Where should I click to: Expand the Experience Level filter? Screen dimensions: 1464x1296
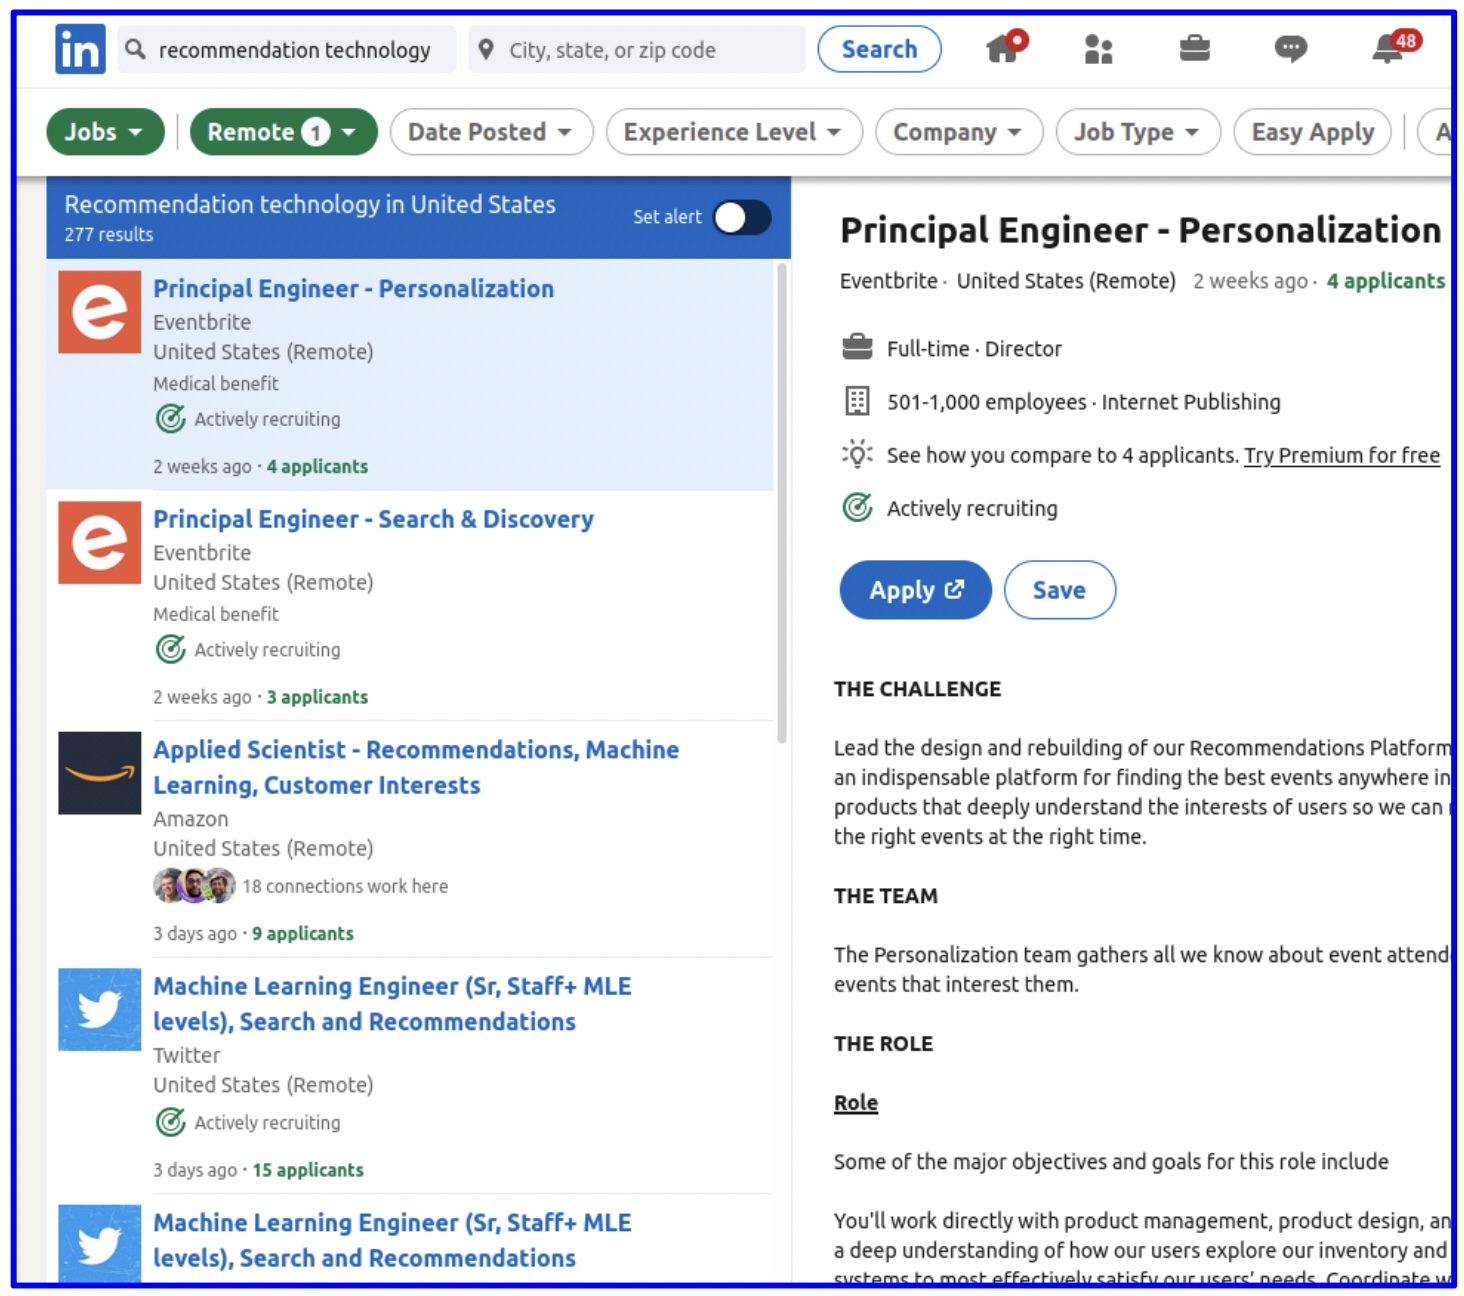[733, 131]
